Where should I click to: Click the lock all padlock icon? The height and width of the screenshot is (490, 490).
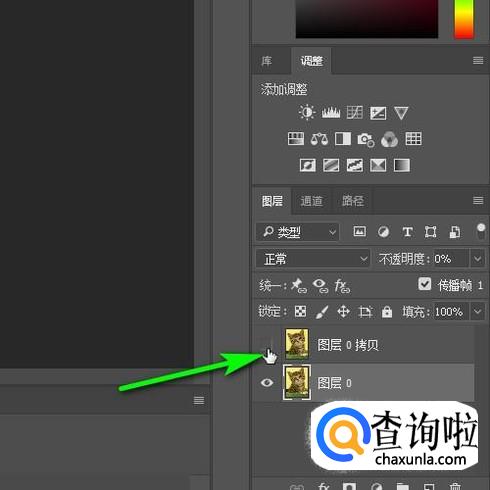(x=387, y=312)
